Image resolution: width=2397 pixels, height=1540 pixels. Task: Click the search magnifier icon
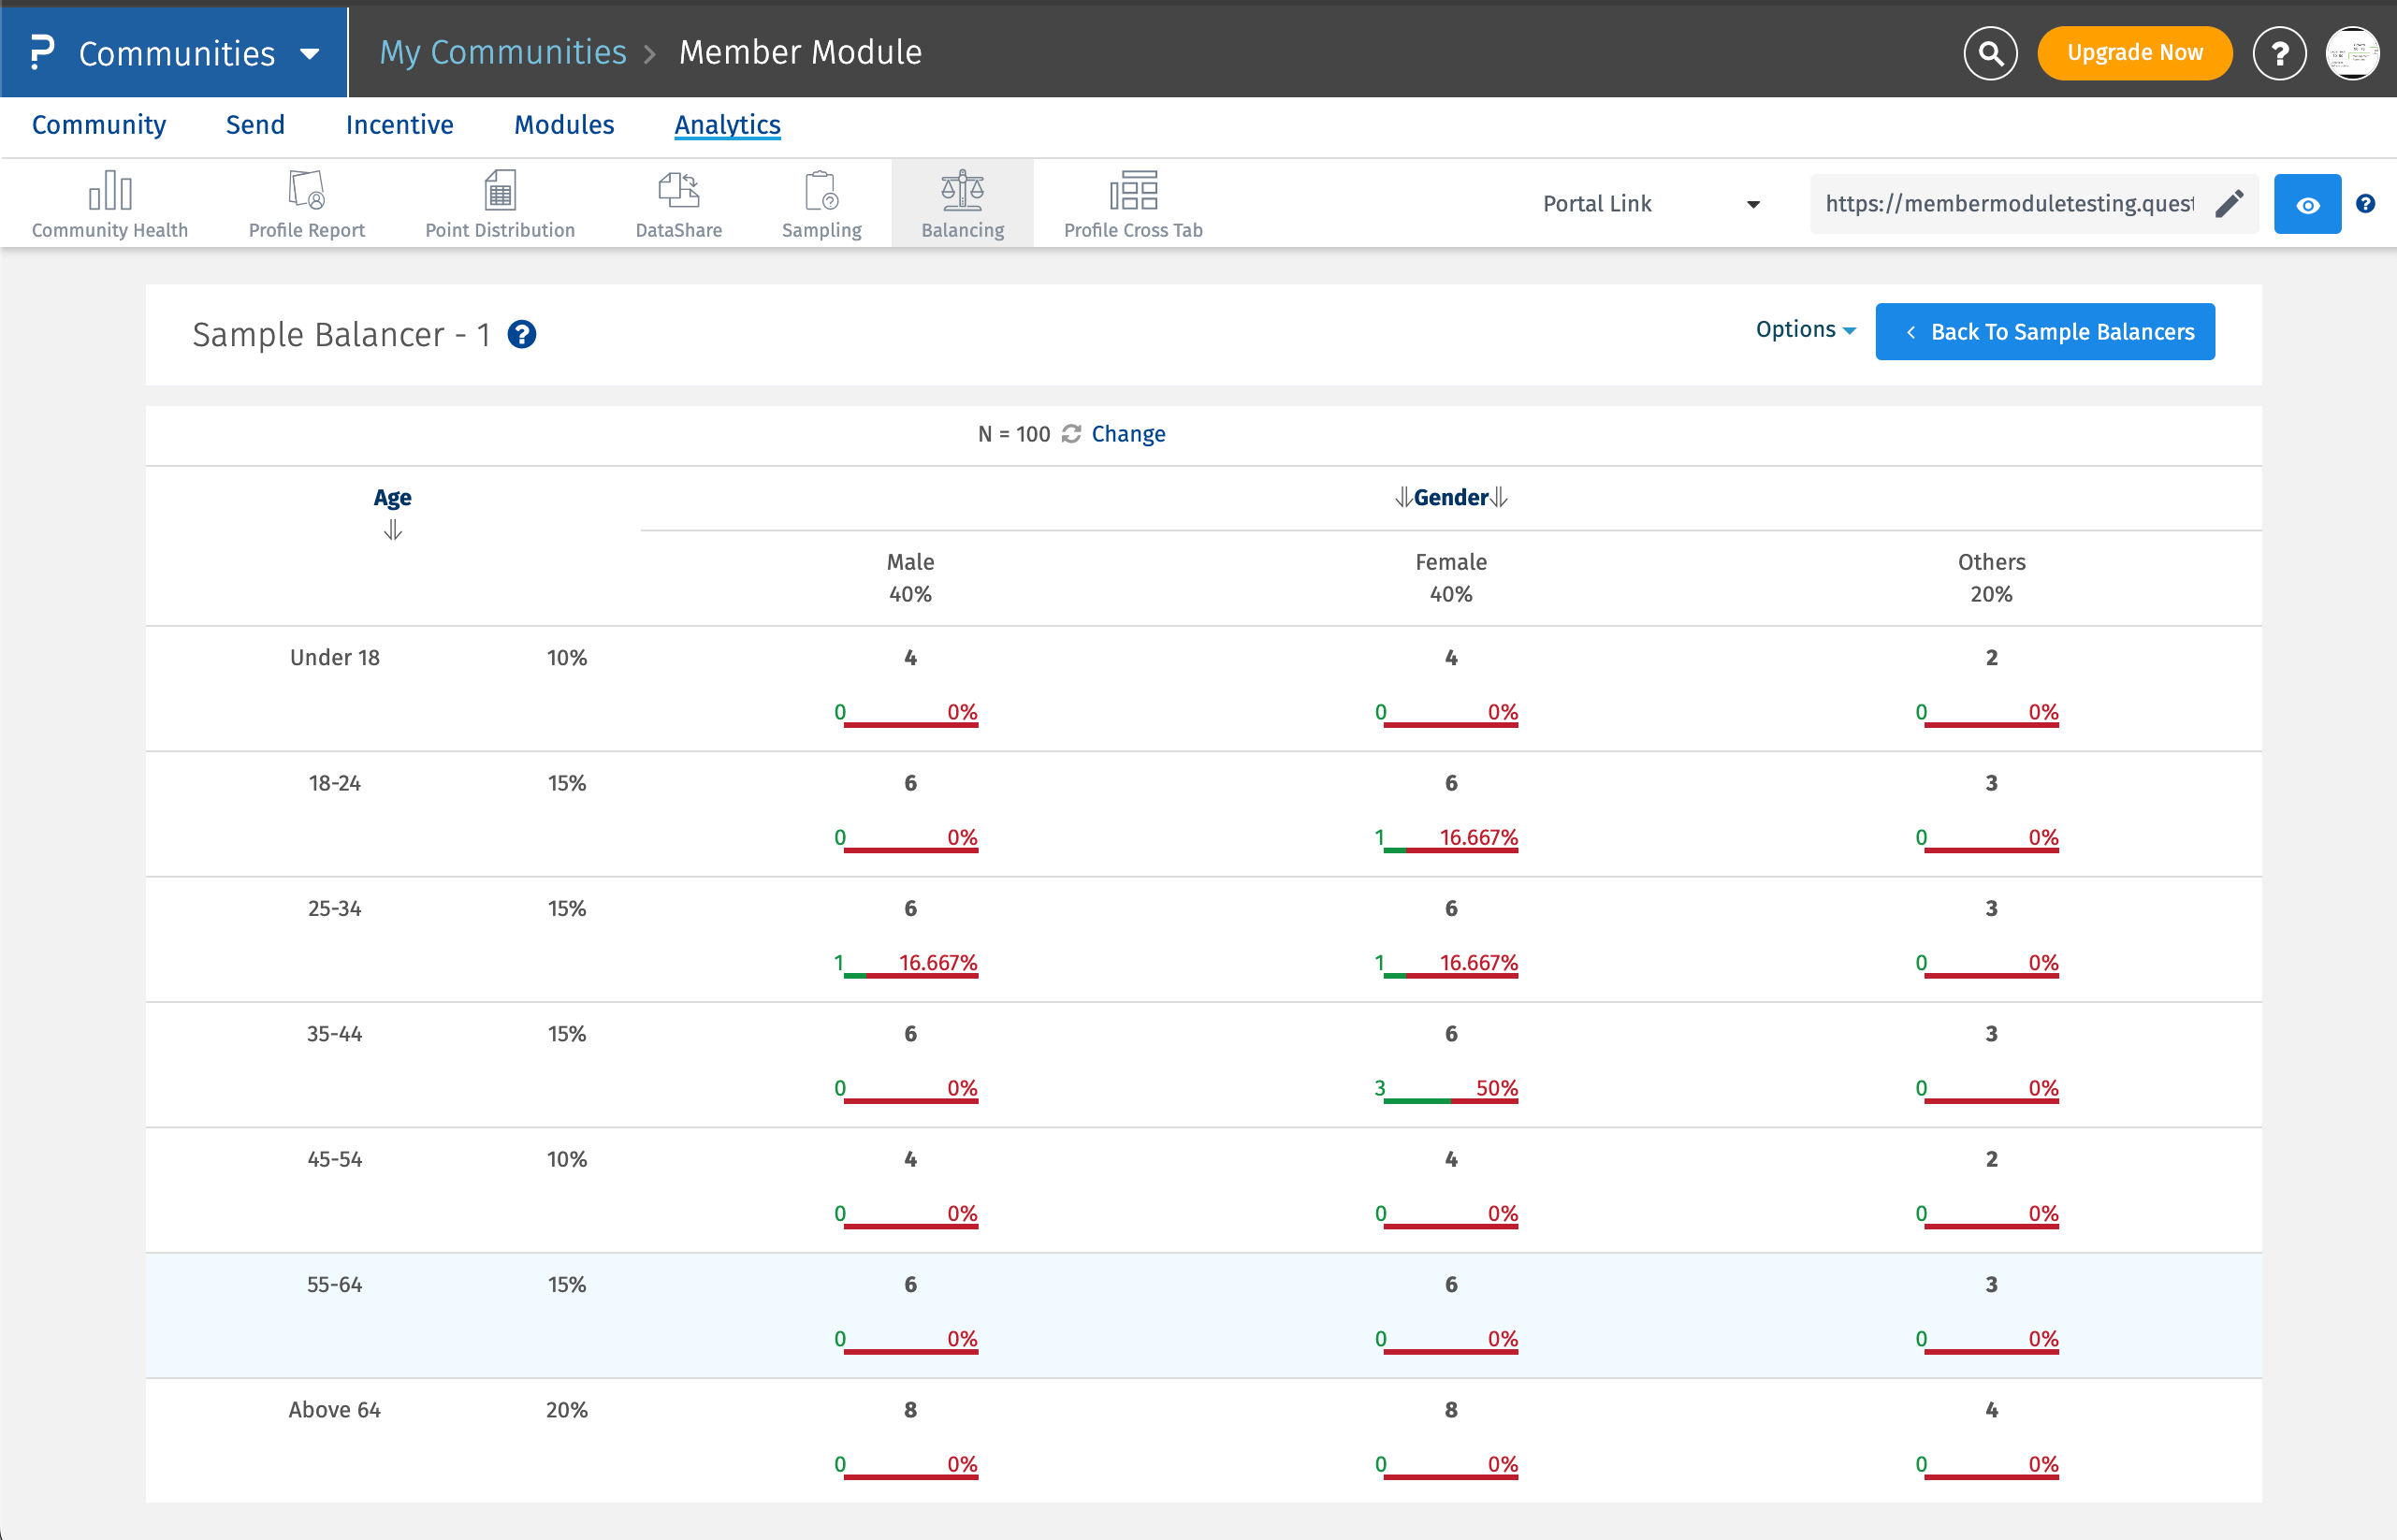point(1989,53)
